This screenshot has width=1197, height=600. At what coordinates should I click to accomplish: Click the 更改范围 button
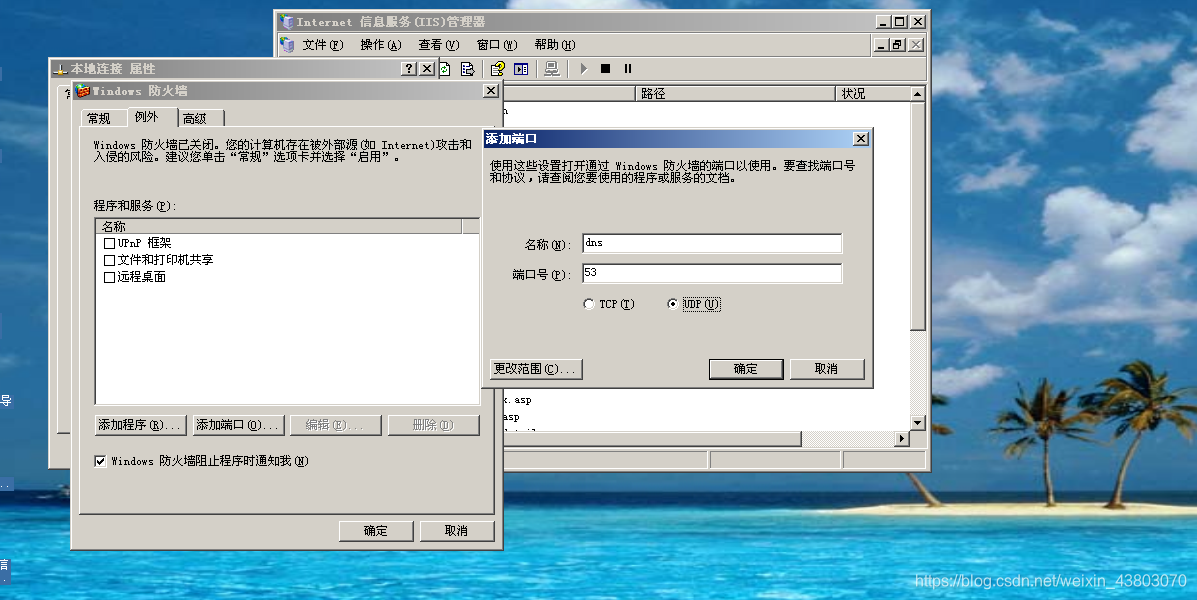[536, 369]
